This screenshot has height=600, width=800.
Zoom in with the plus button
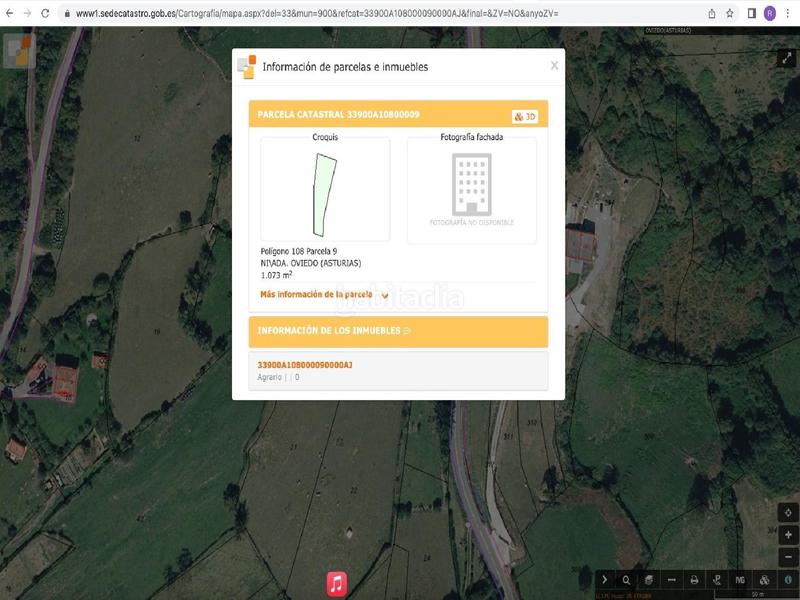(789, 535)
